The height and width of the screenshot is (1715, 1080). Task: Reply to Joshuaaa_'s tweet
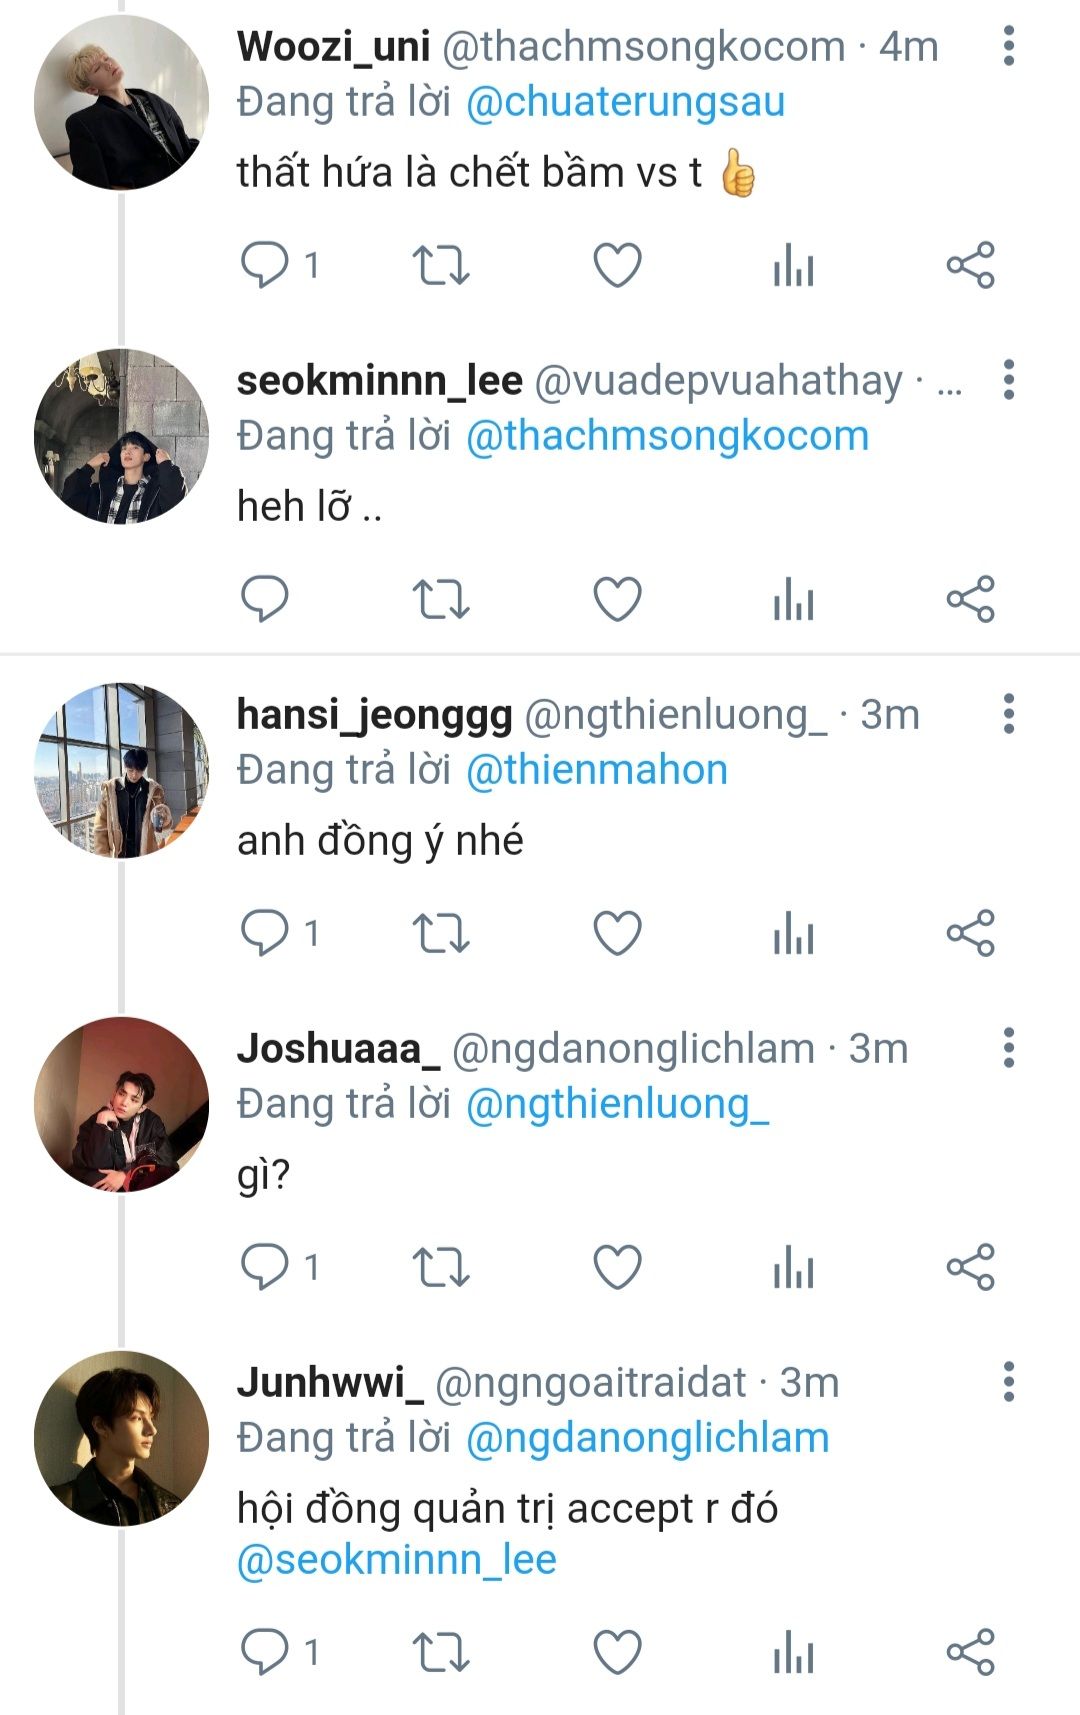coord(265,1268)
